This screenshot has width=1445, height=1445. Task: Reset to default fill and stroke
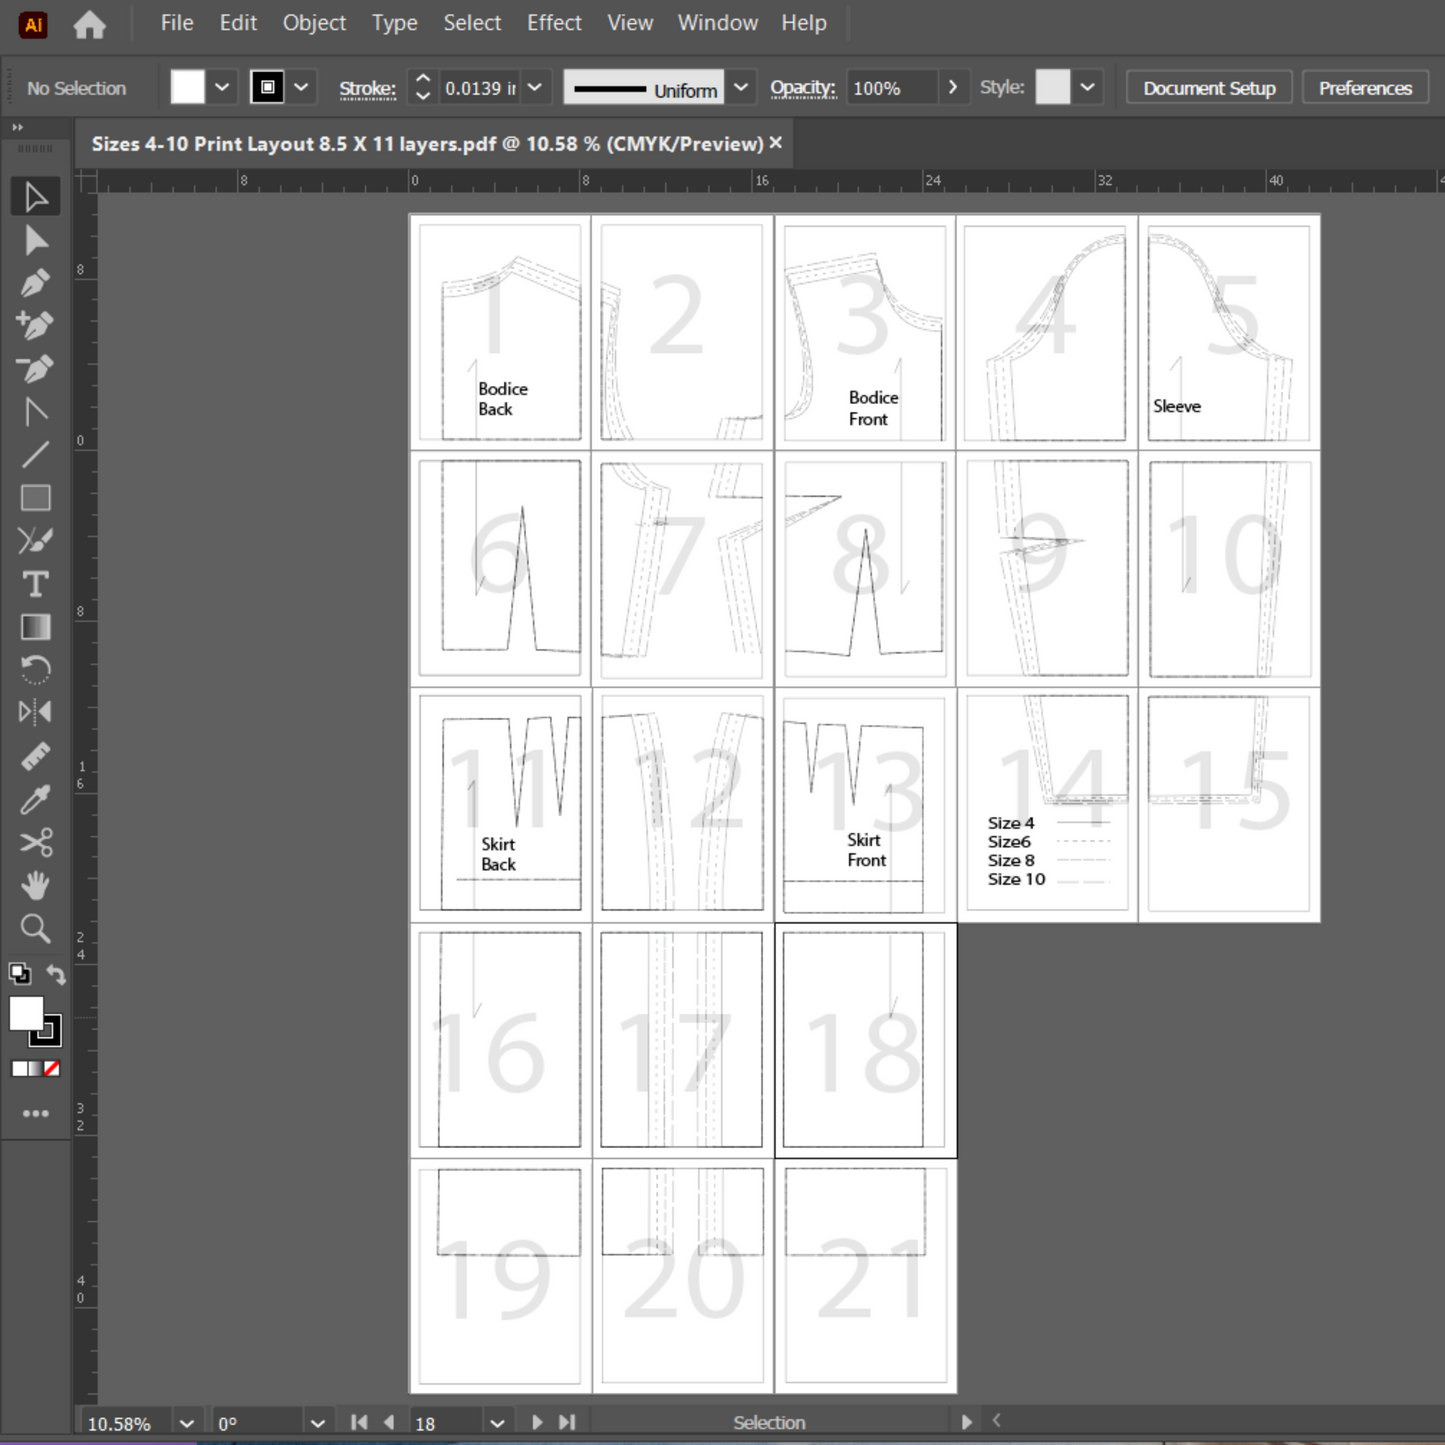pyautogui.click(x=19, y=974)
